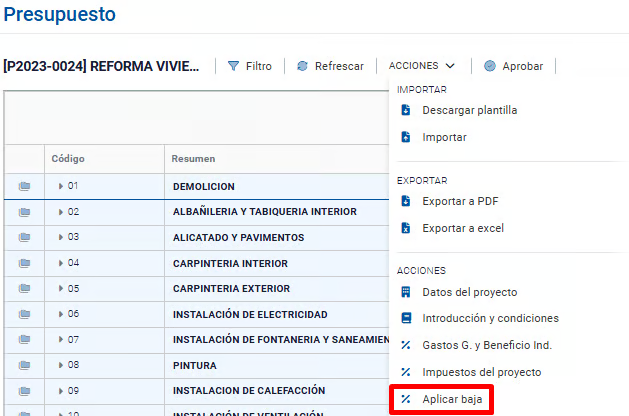
Task: Expand chapter 08 PINTURA
Action: point(61,365)
